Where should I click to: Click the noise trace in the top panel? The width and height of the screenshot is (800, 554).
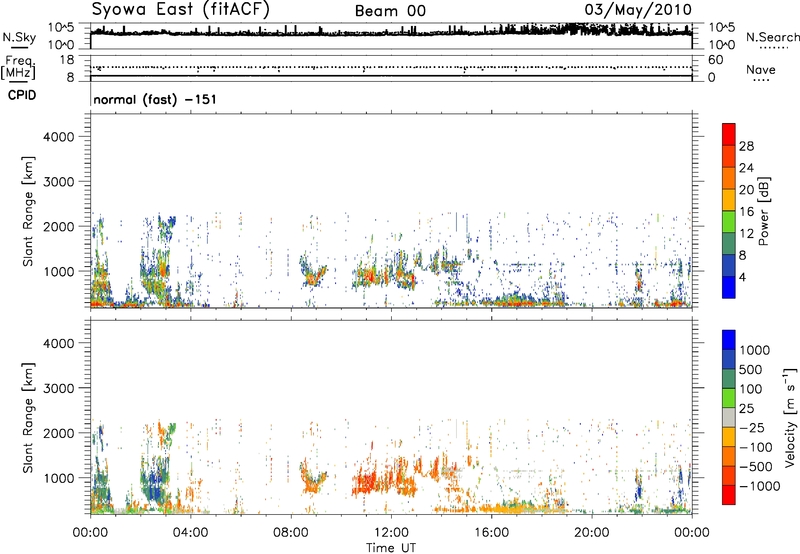tap(391, 33)
